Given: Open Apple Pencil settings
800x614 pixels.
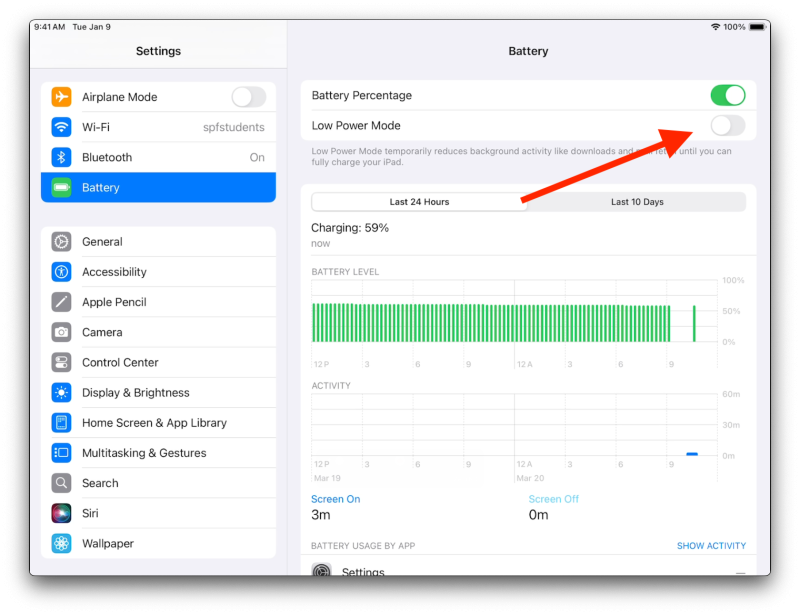Looking at the screenshot, I should pos(61,302).
